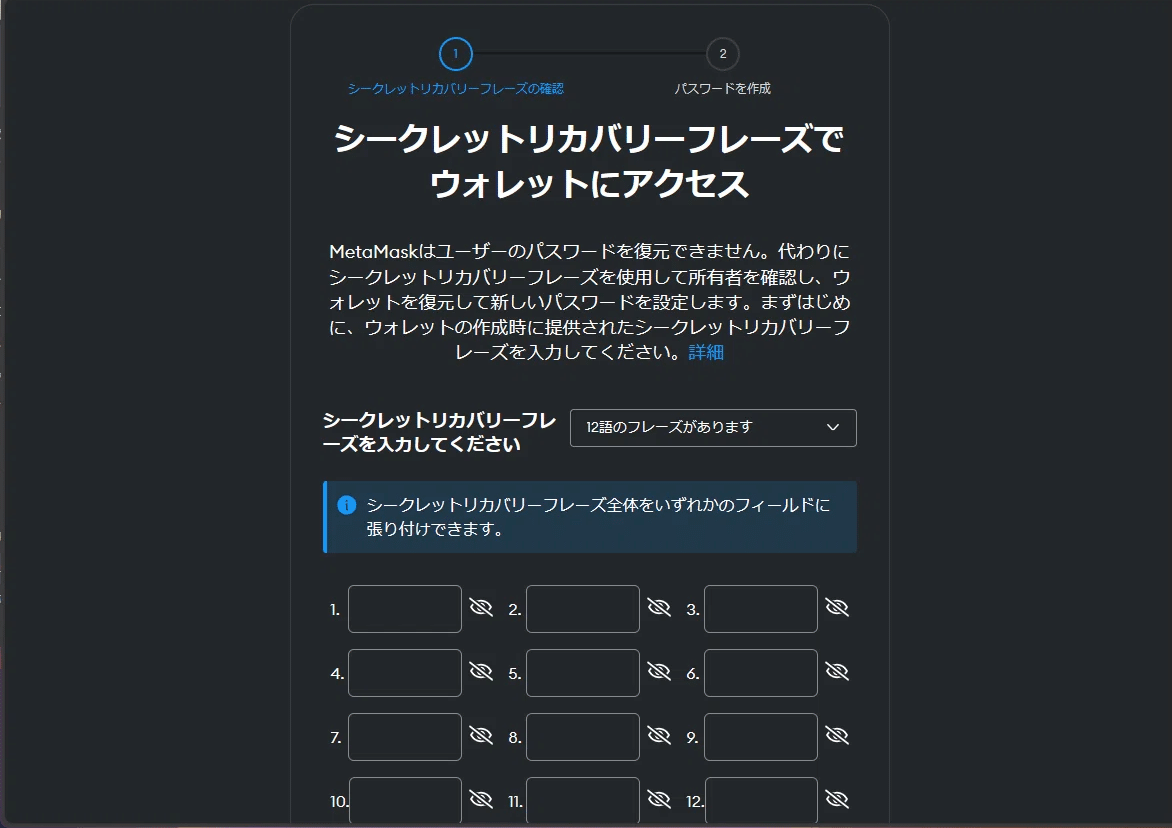Click word 4 input field
The height and width of the screenshot is (828, 1172).
tap(404, 673)
